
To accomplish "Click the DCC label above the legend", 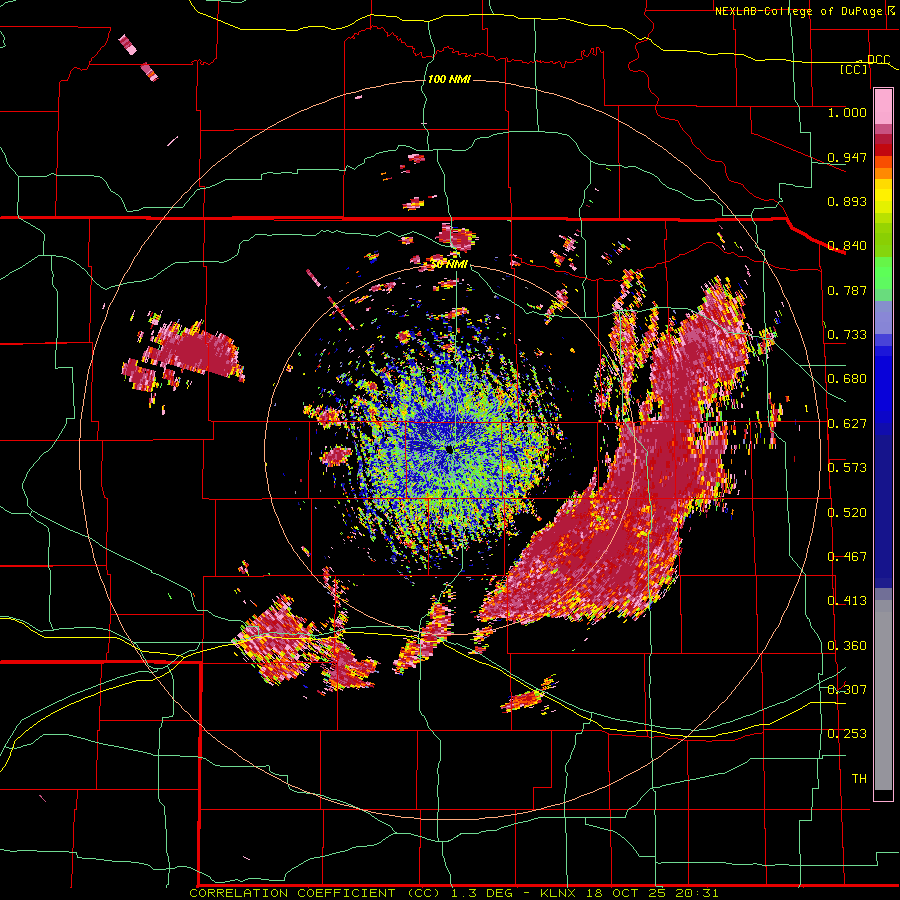I will [x=878, y=60].
